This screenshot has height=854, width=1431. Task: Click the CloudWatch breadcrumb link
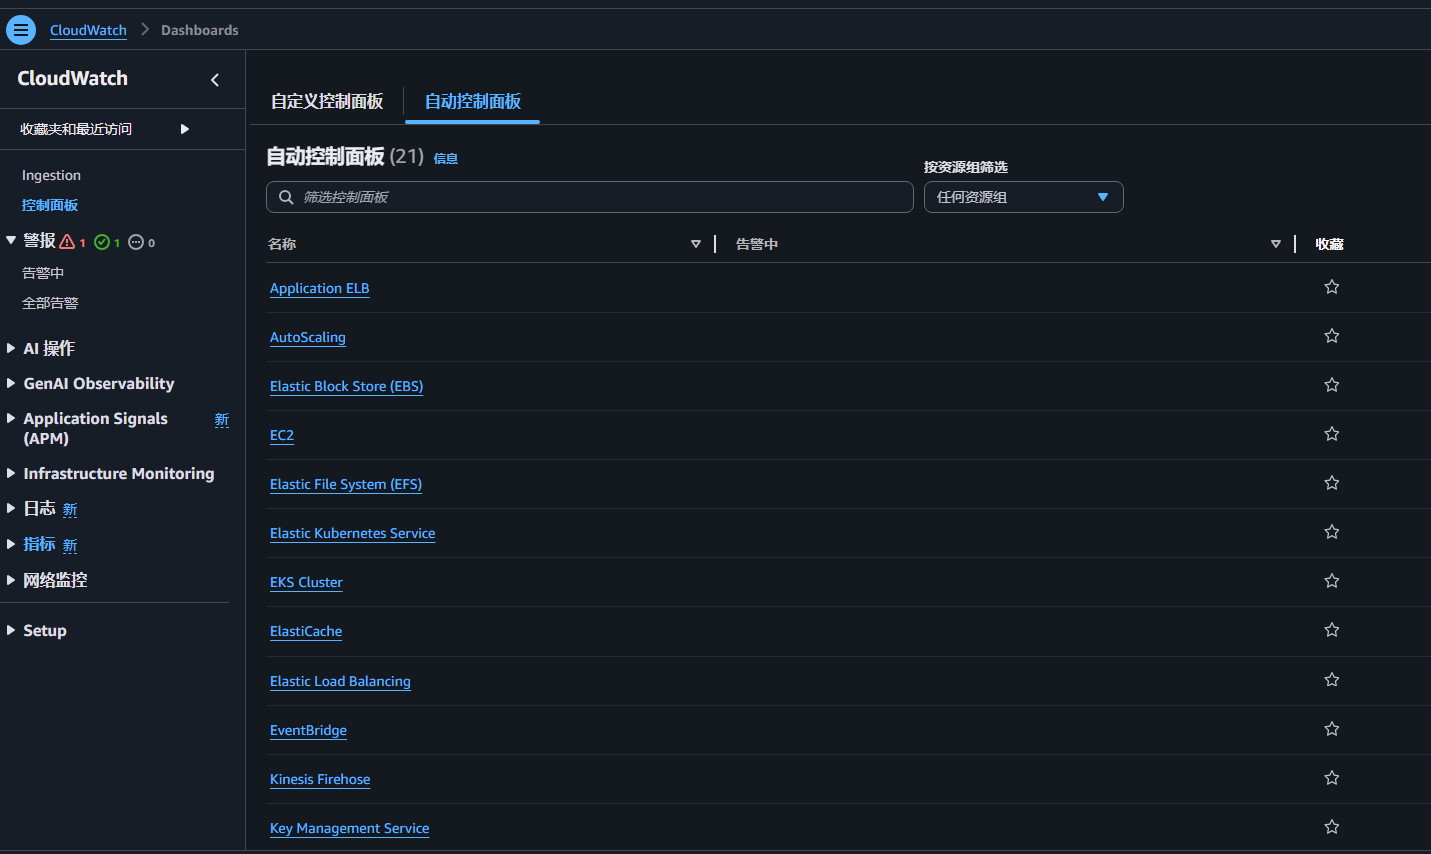click(88, 30)
